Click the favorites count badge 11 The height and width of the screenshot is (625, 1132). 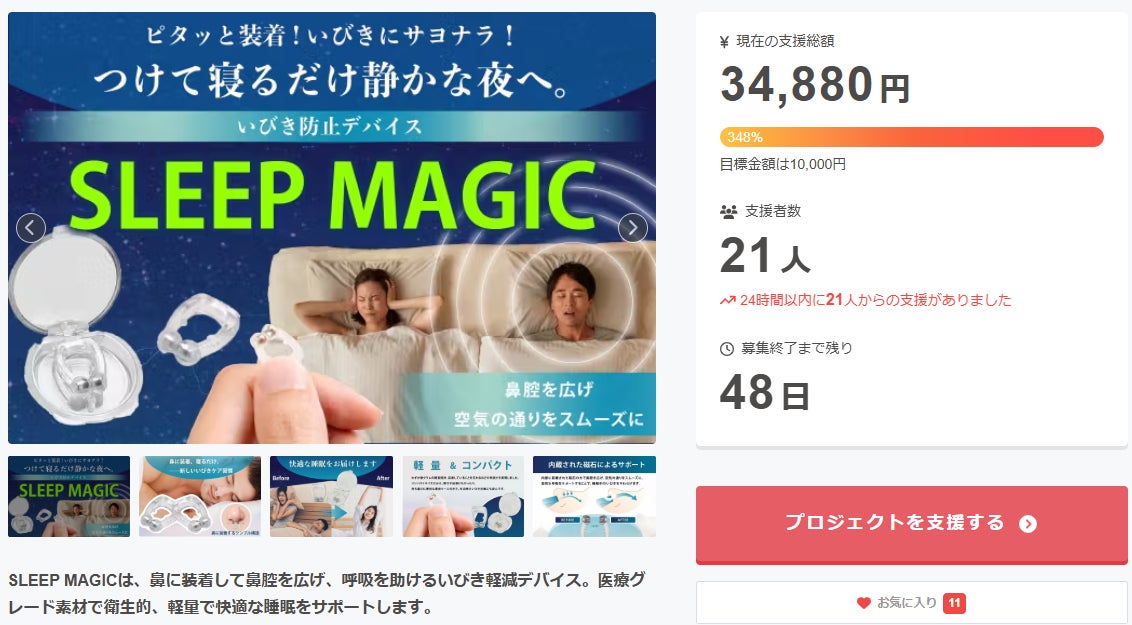click(x=954, y=603)
